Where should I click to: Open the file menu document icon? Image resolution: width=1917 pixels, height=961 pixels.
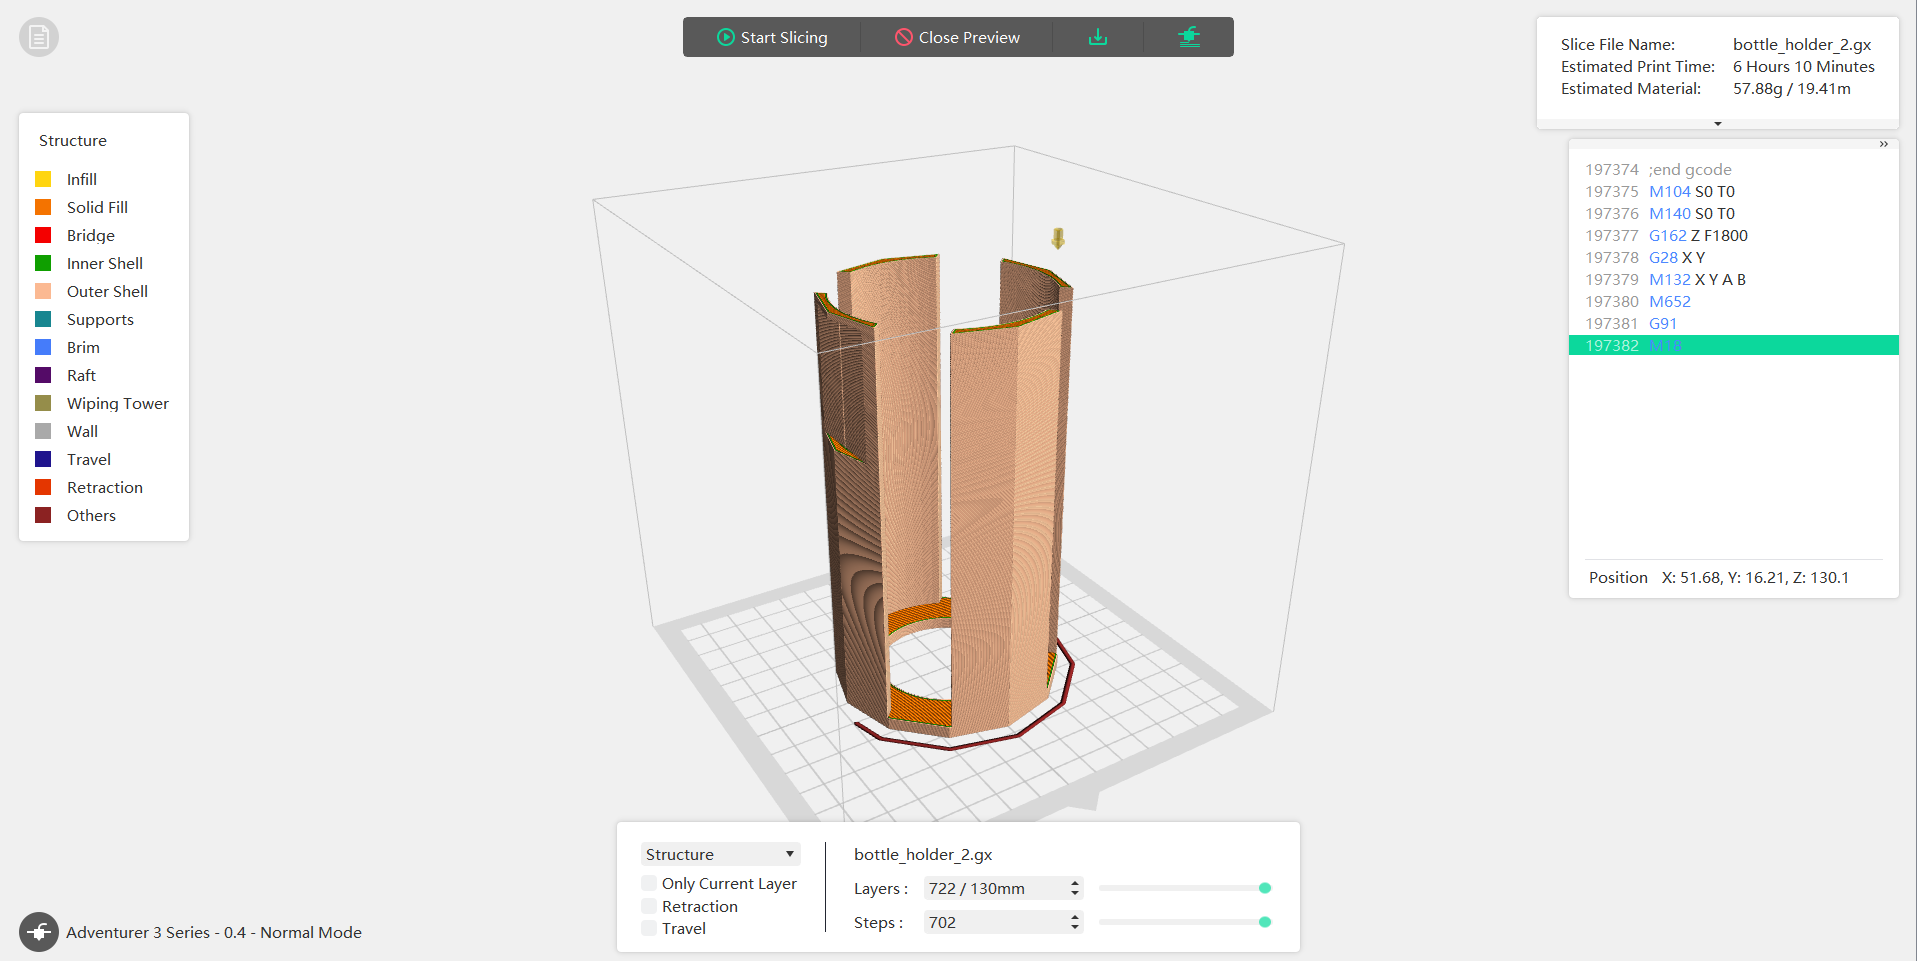(x=39, y=38)
